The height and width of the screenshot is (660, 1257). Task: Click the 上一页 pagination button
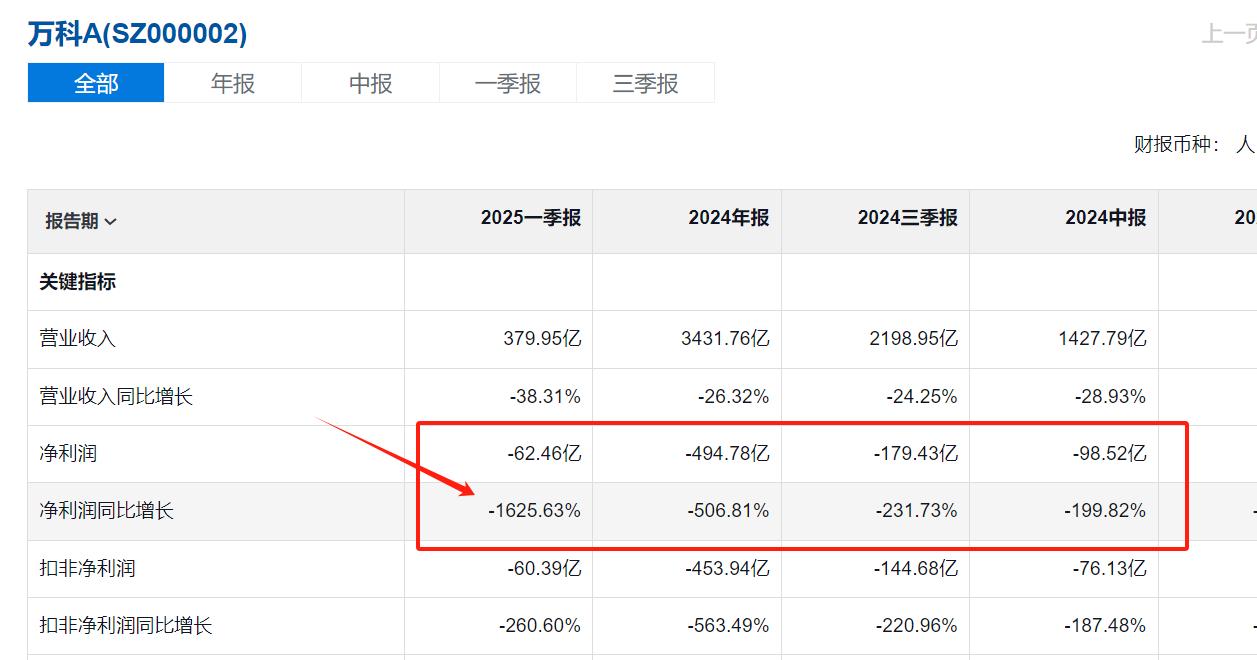pyautogui.click(x=1228, y=34)
